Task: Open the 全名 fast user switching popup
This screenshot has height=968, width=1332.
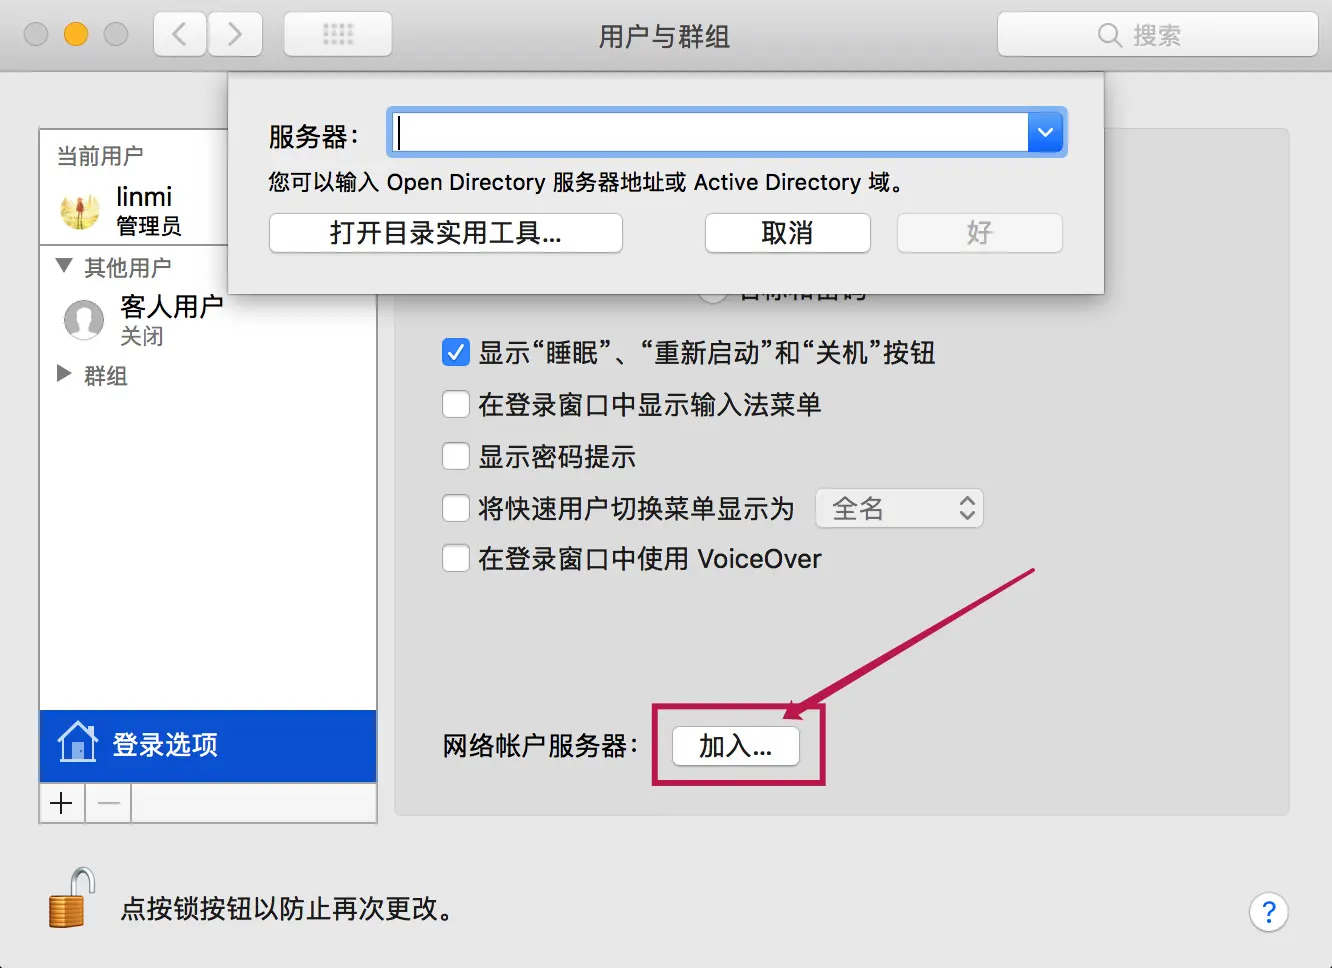Action: point(899,508)
